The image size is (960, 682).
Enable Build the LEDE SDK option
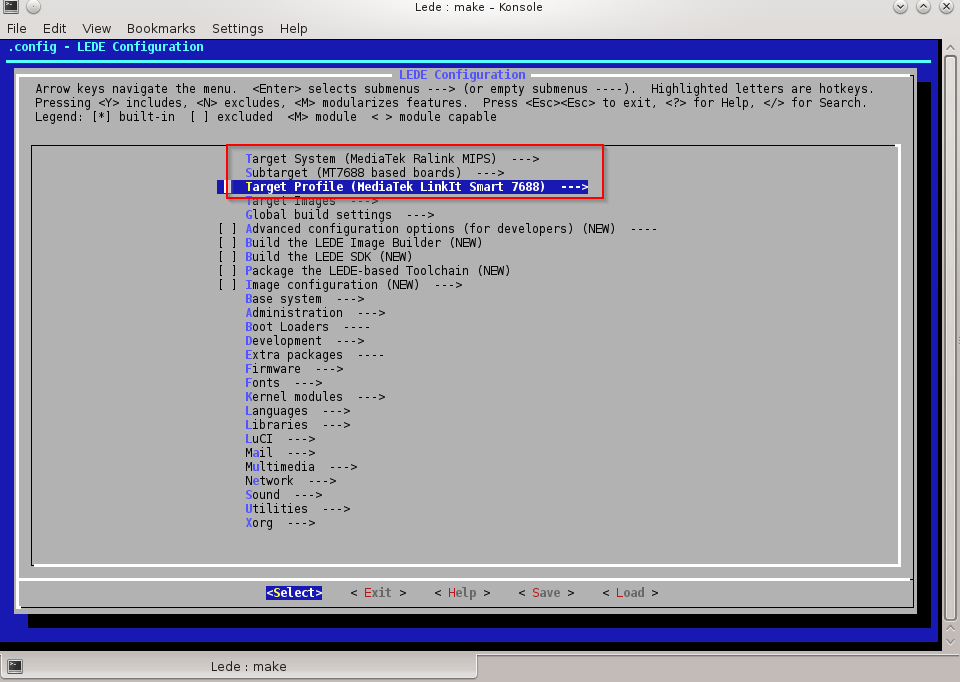[x=228, y=257]
